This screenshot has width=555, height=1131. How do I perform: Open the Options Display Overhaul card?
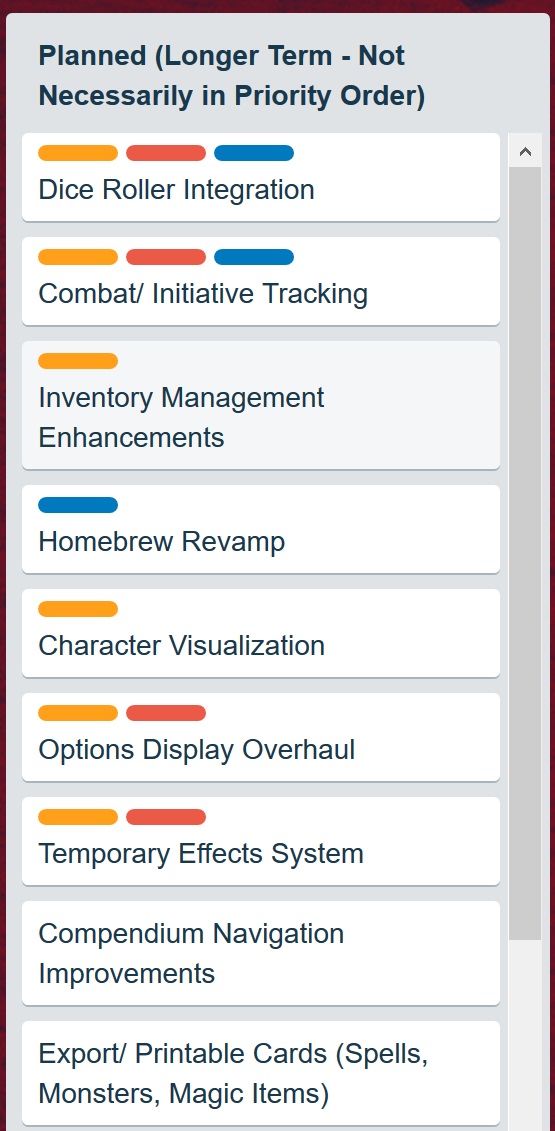point(261,737)
